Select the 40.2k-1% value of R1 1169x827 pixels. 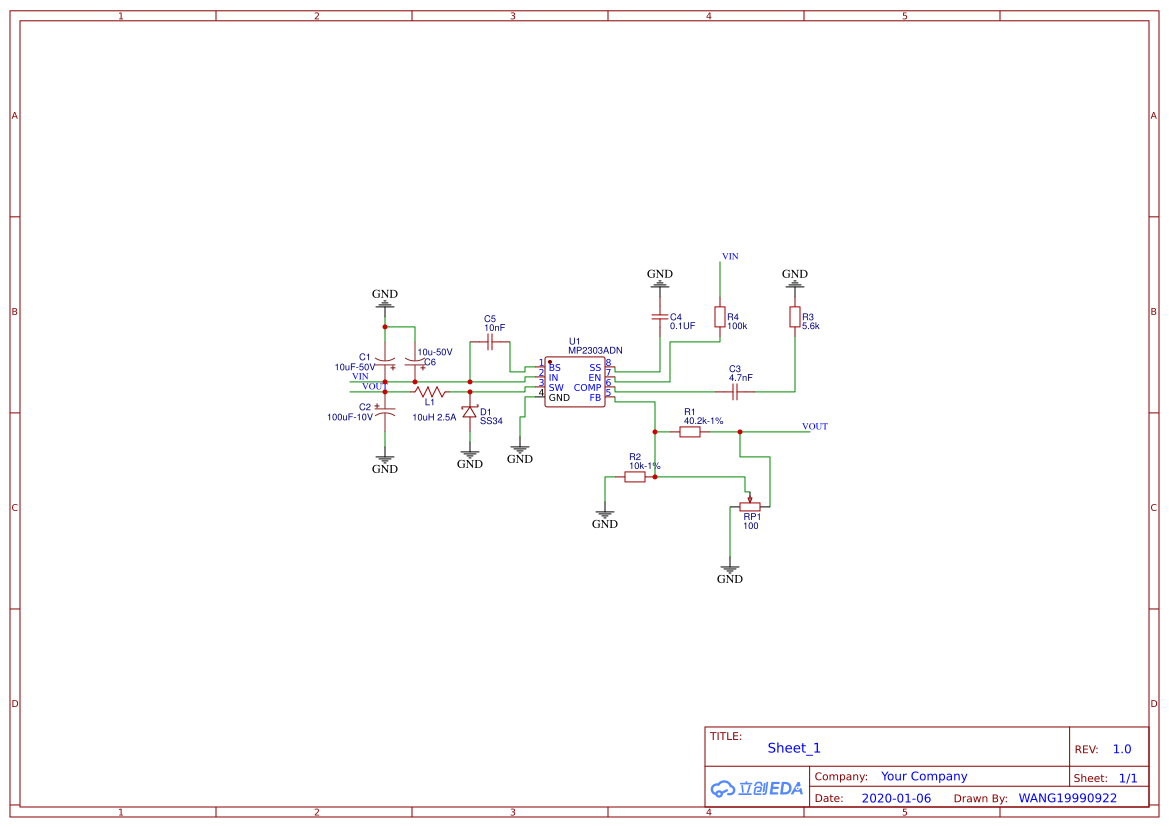(703, 421)
